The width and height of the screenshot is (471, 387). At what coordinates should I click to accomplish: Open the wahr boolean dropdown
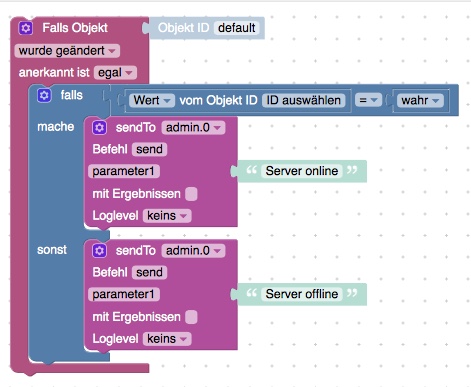pyautogui.click(x=420, y=100)
